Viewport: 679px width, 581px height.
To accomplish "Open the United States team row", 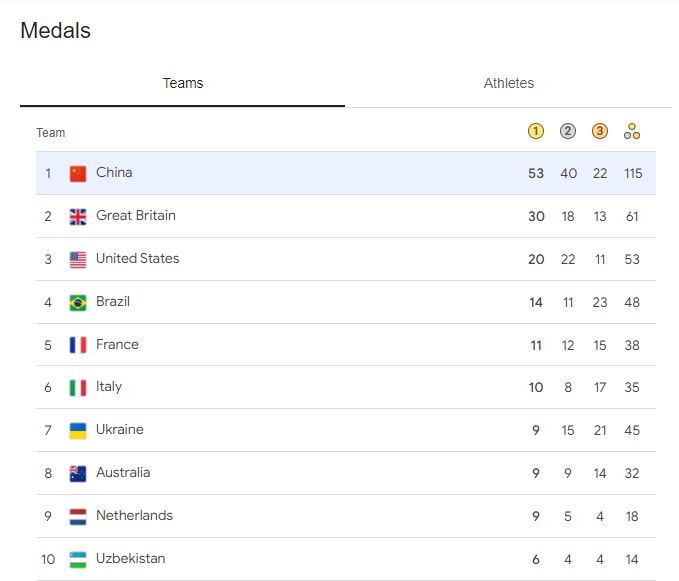I will 138,259.
